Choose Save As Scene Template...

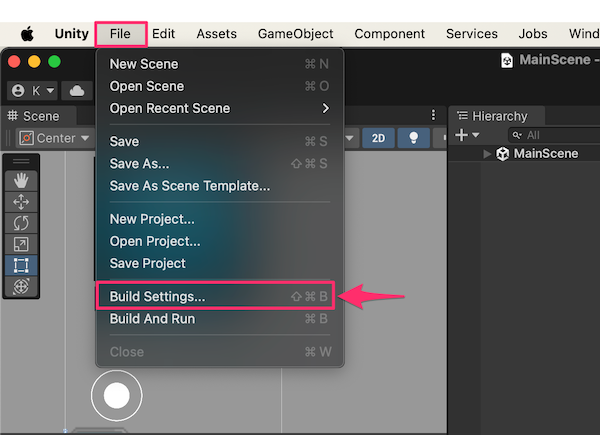click(220, 186)
